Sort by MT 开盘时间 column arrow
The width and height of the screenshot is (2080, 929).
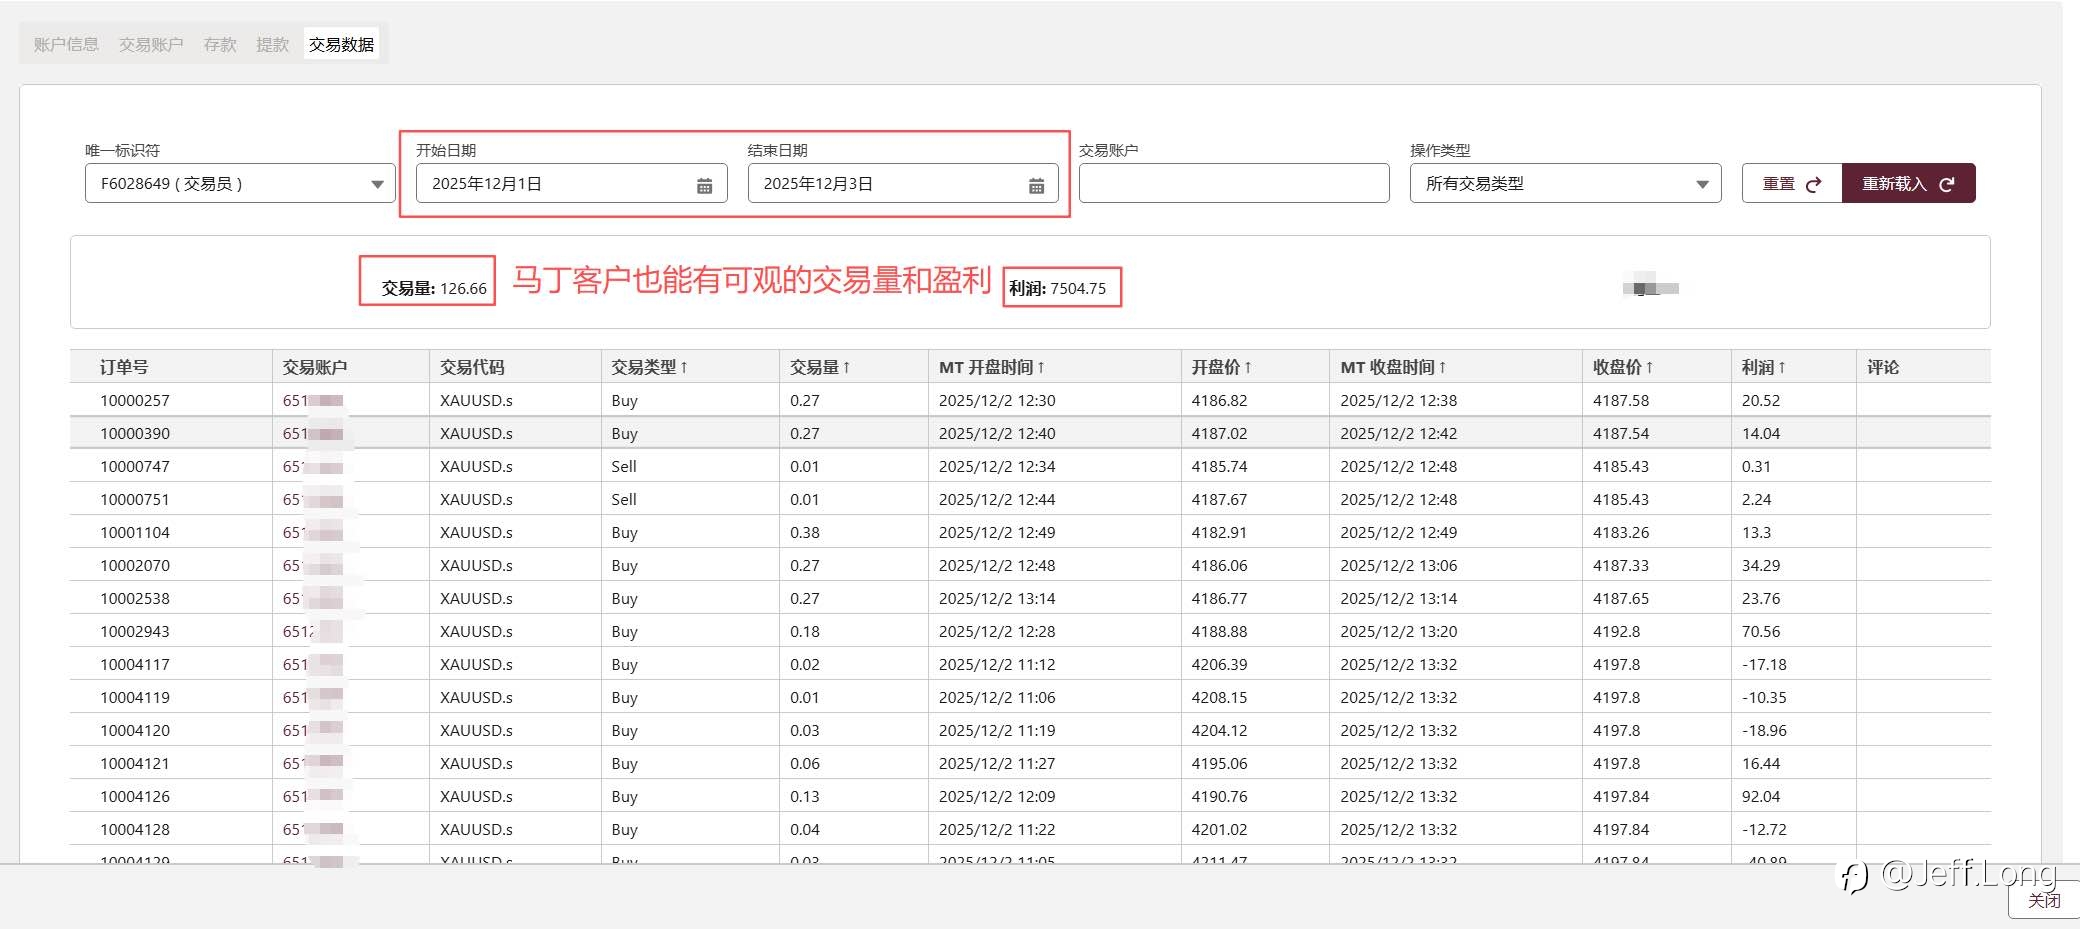point(1041,367)
